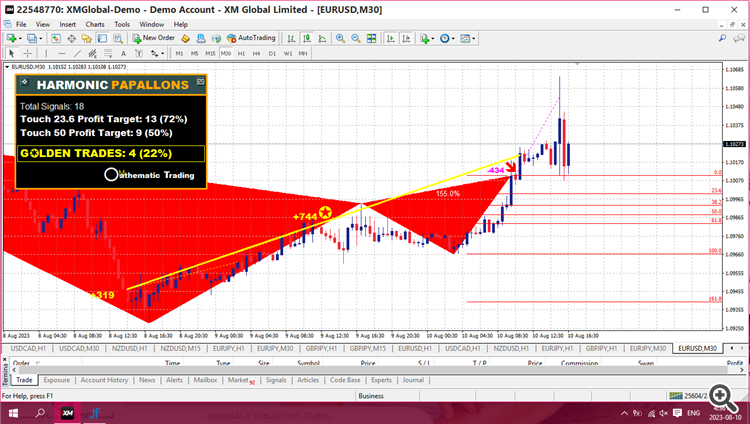The image size is (750, 424).
Task: Switch chart to candlesticks type
Action: pyautogui.click(x=307, y=38)
